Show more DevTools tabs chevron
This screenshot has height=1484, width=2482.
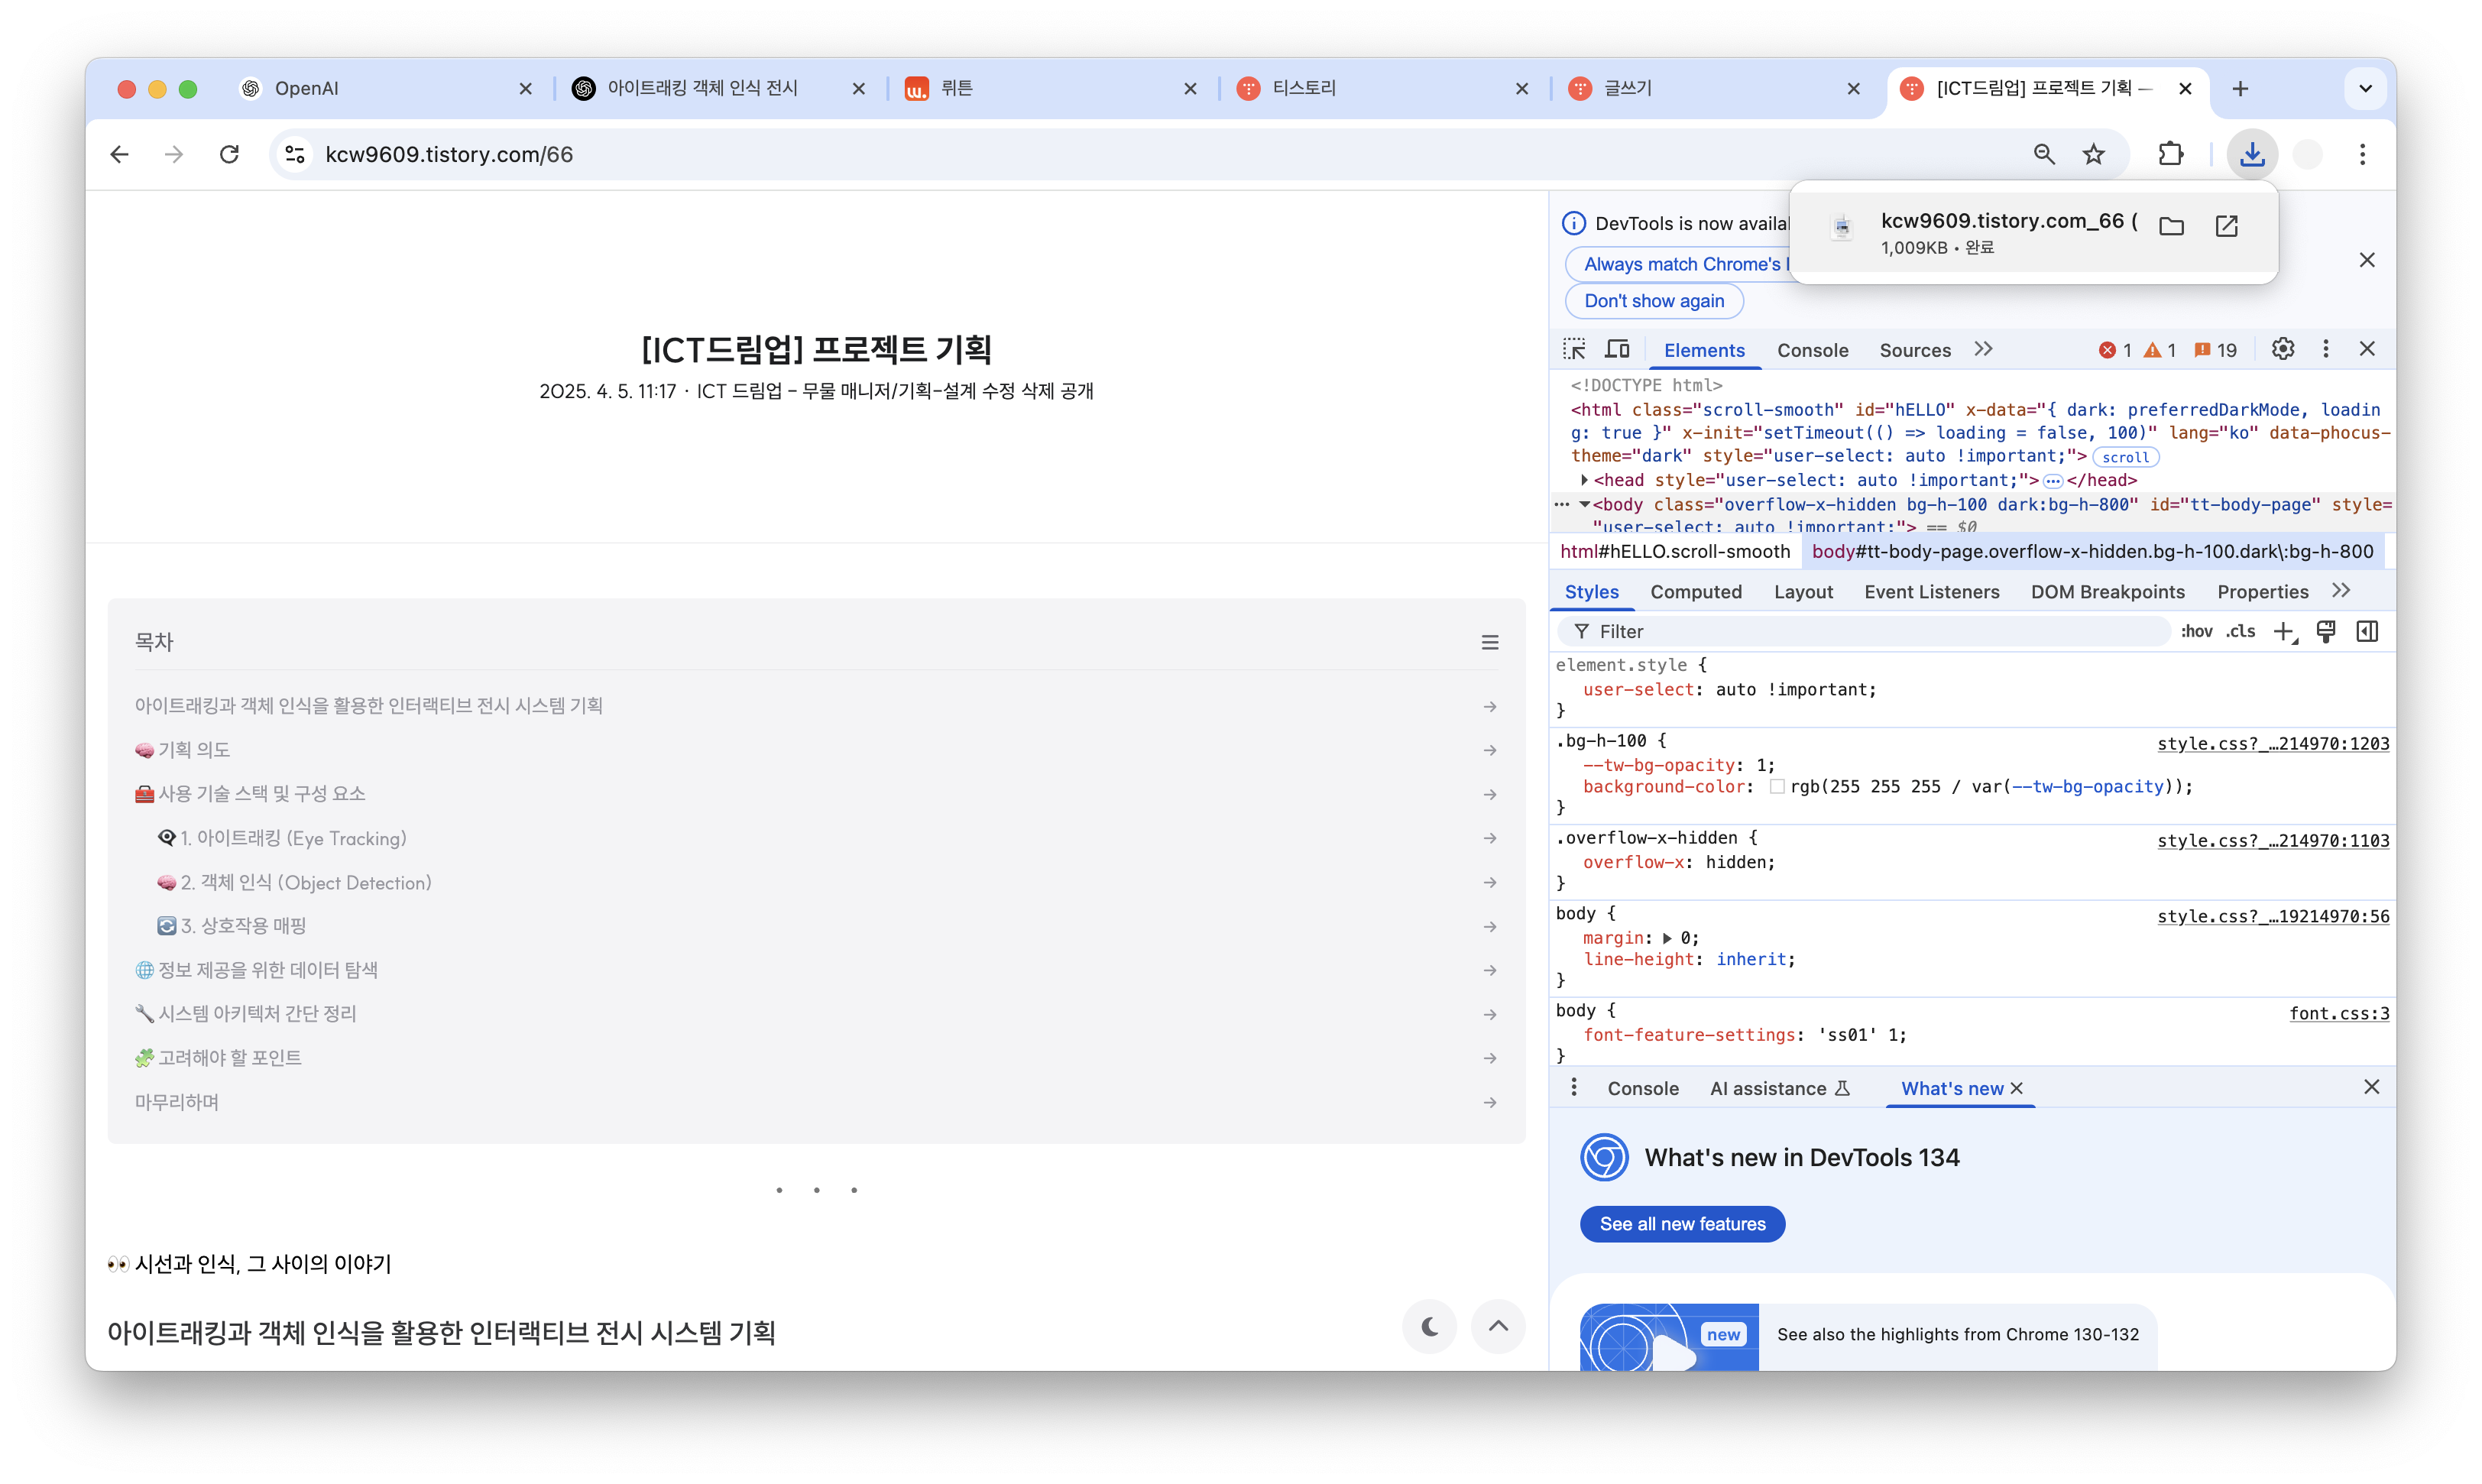pyautogui.click(x=1983, y=349)
